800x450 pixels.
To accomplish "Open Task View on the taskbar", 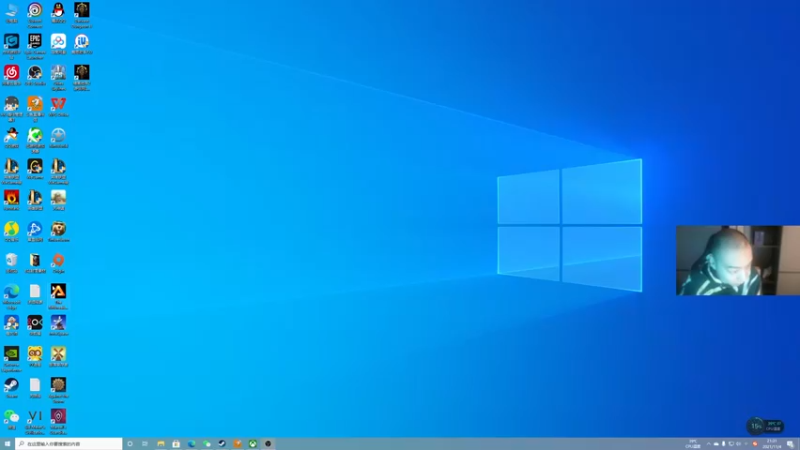I will pyautogui.click(x=145, y=444).
